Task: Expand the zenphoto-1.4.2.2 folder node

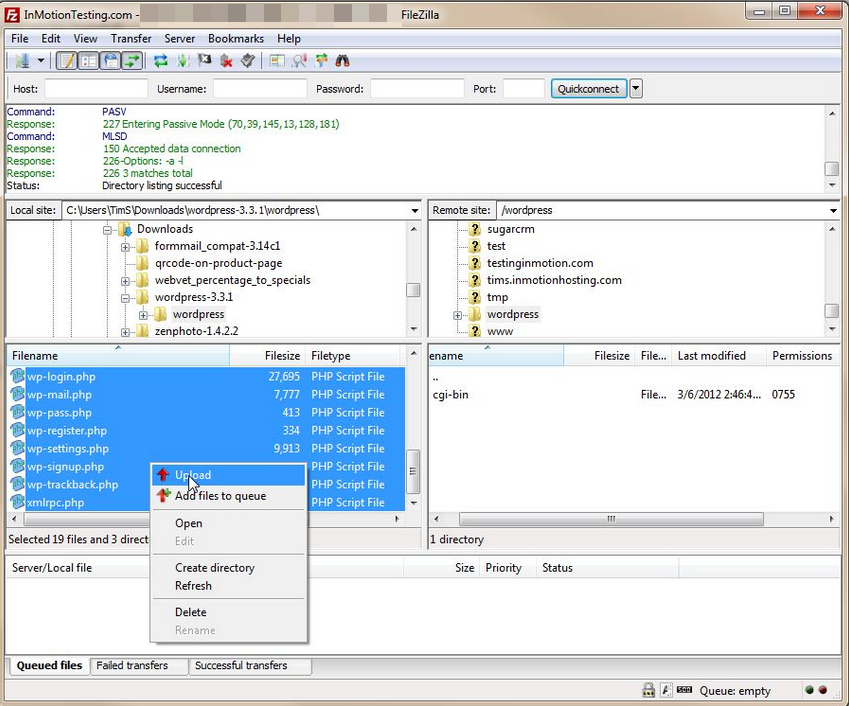Action: tap(126, 332)
